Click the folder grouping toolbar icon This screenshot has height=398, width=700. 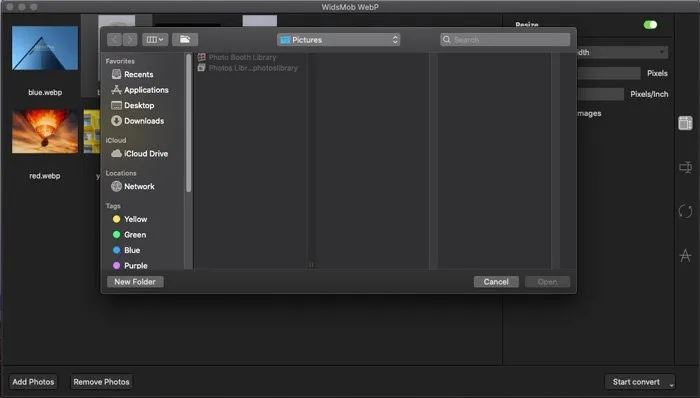point(185,40)
